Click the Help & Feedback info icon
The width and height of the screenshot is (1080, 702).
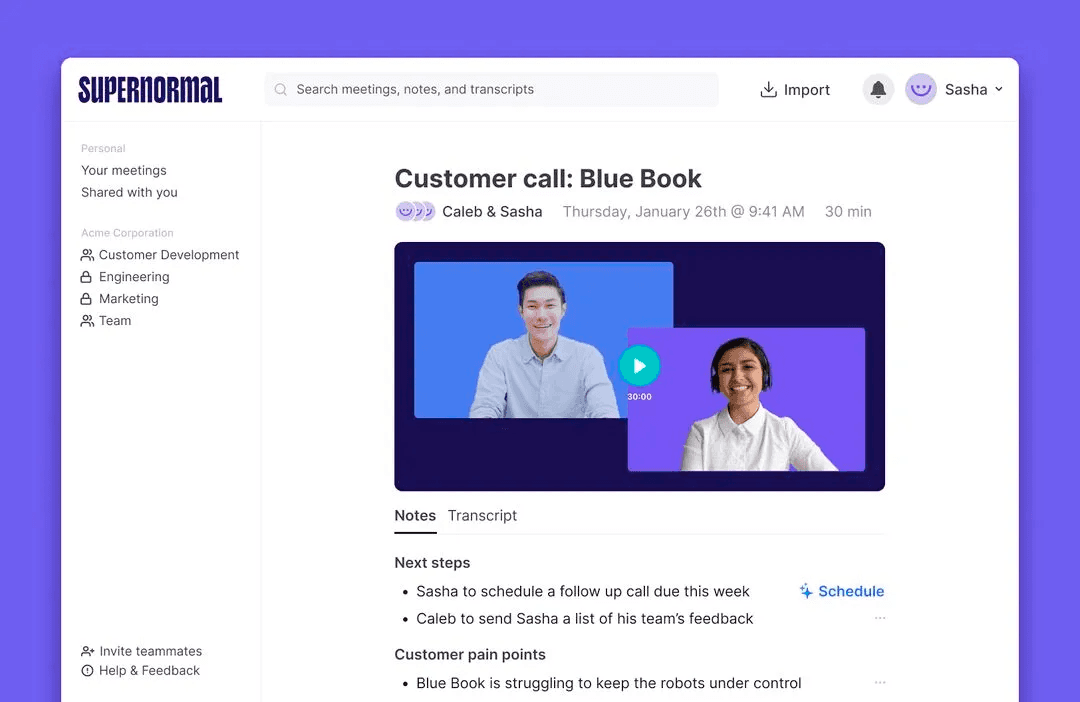click(87, 670)
